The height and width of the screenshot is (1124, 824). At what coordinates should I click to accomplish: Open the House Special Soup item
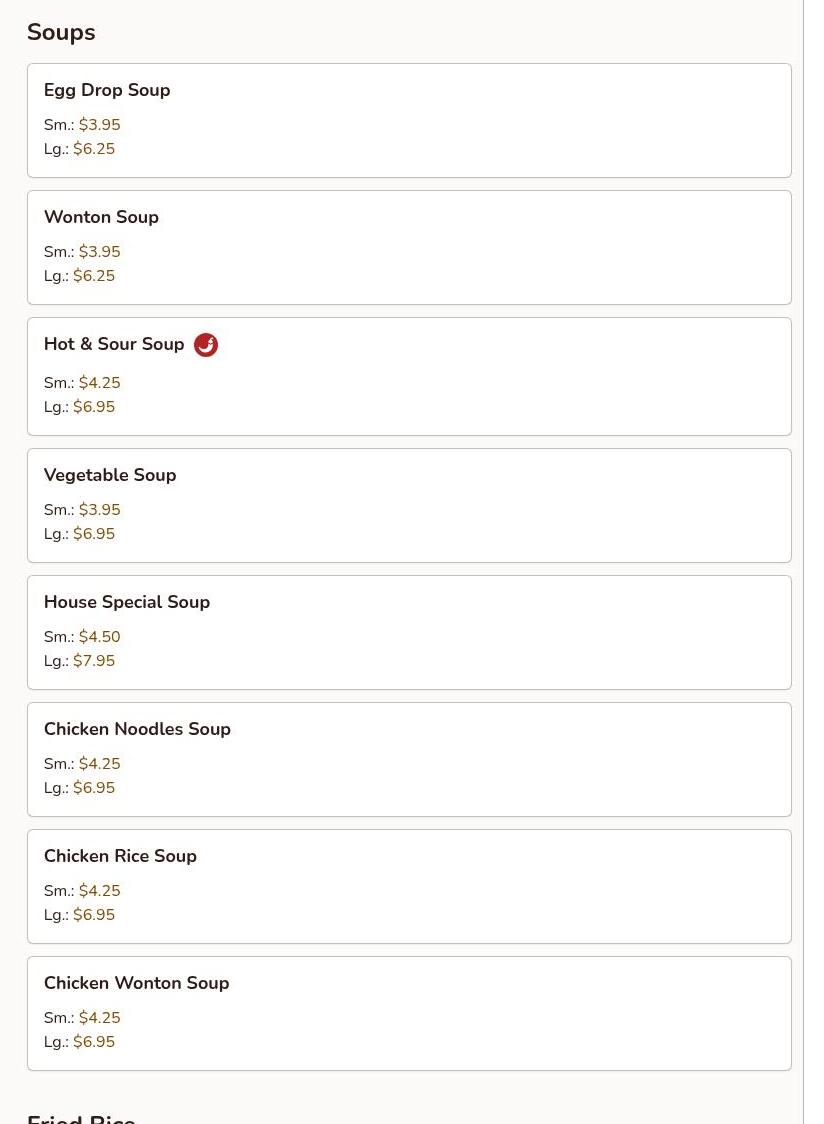(x=409, y=632)
